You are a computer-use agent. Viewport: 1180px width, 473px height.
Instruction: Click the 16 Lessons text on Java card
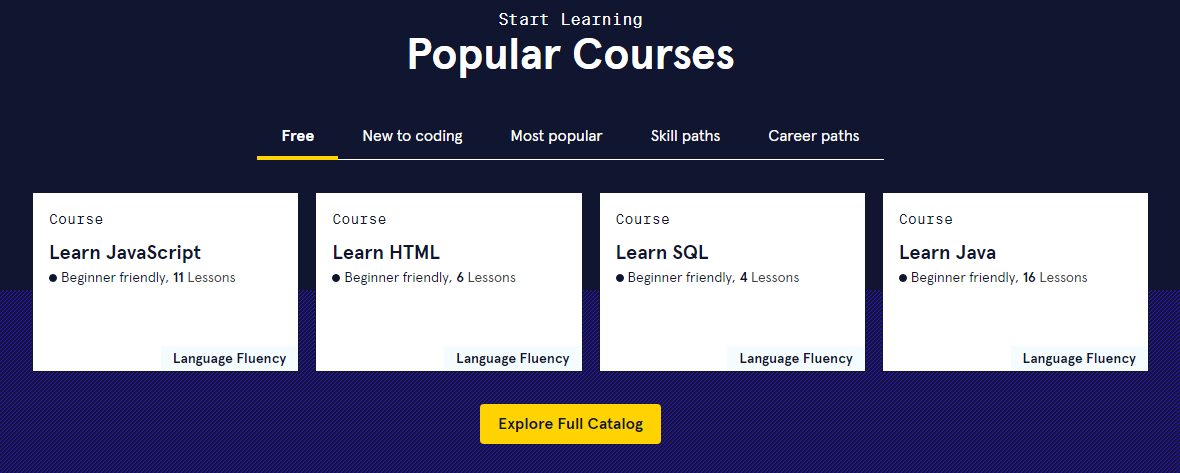(1055, 278)
